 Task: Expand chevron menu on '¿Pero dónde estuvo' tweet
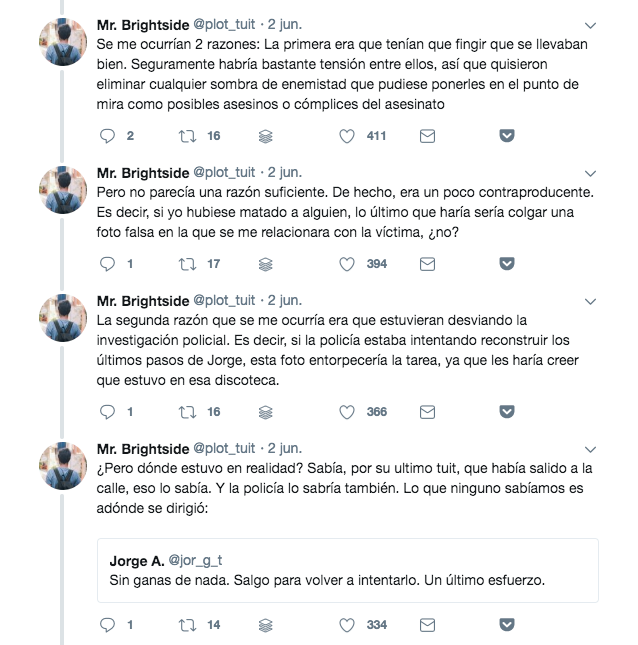click(590, 449)
